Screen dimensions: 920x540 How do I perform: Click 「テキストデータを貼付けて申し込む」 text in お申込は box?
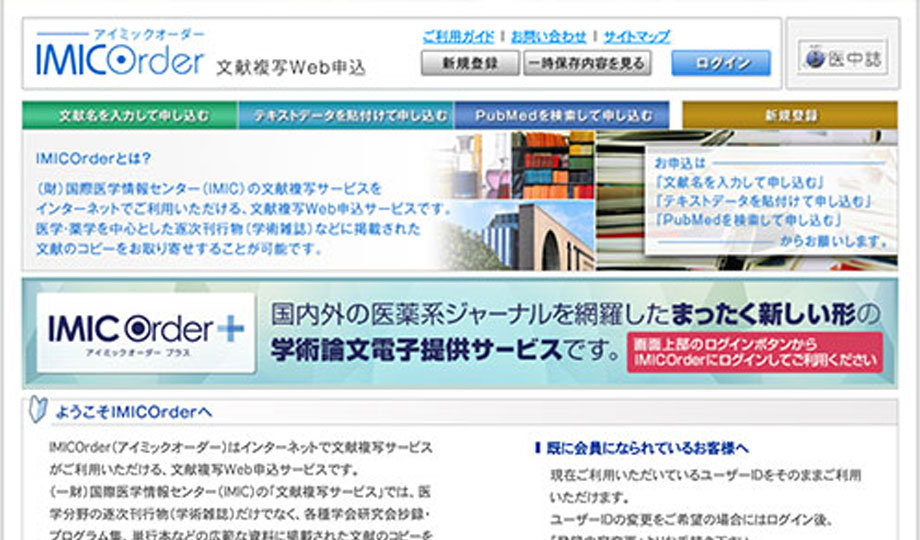point(764,201)
